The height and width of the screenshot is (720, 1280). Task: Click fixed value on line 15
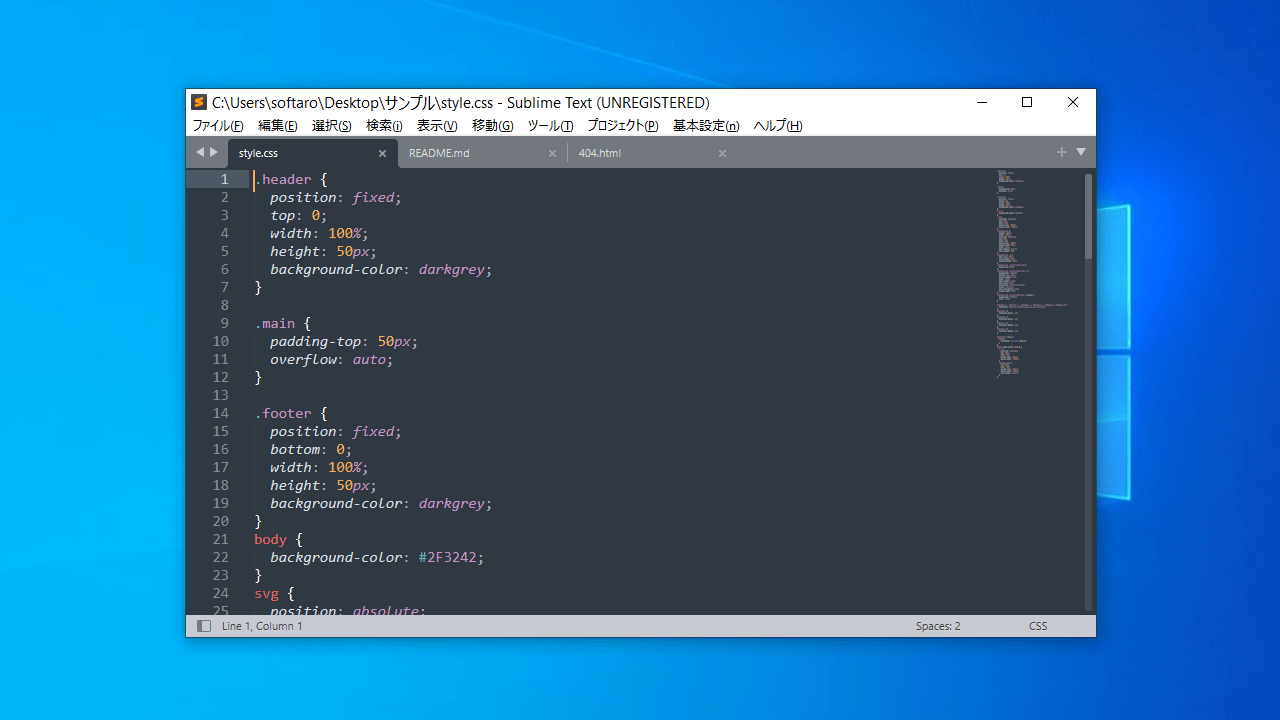[373, 431]
